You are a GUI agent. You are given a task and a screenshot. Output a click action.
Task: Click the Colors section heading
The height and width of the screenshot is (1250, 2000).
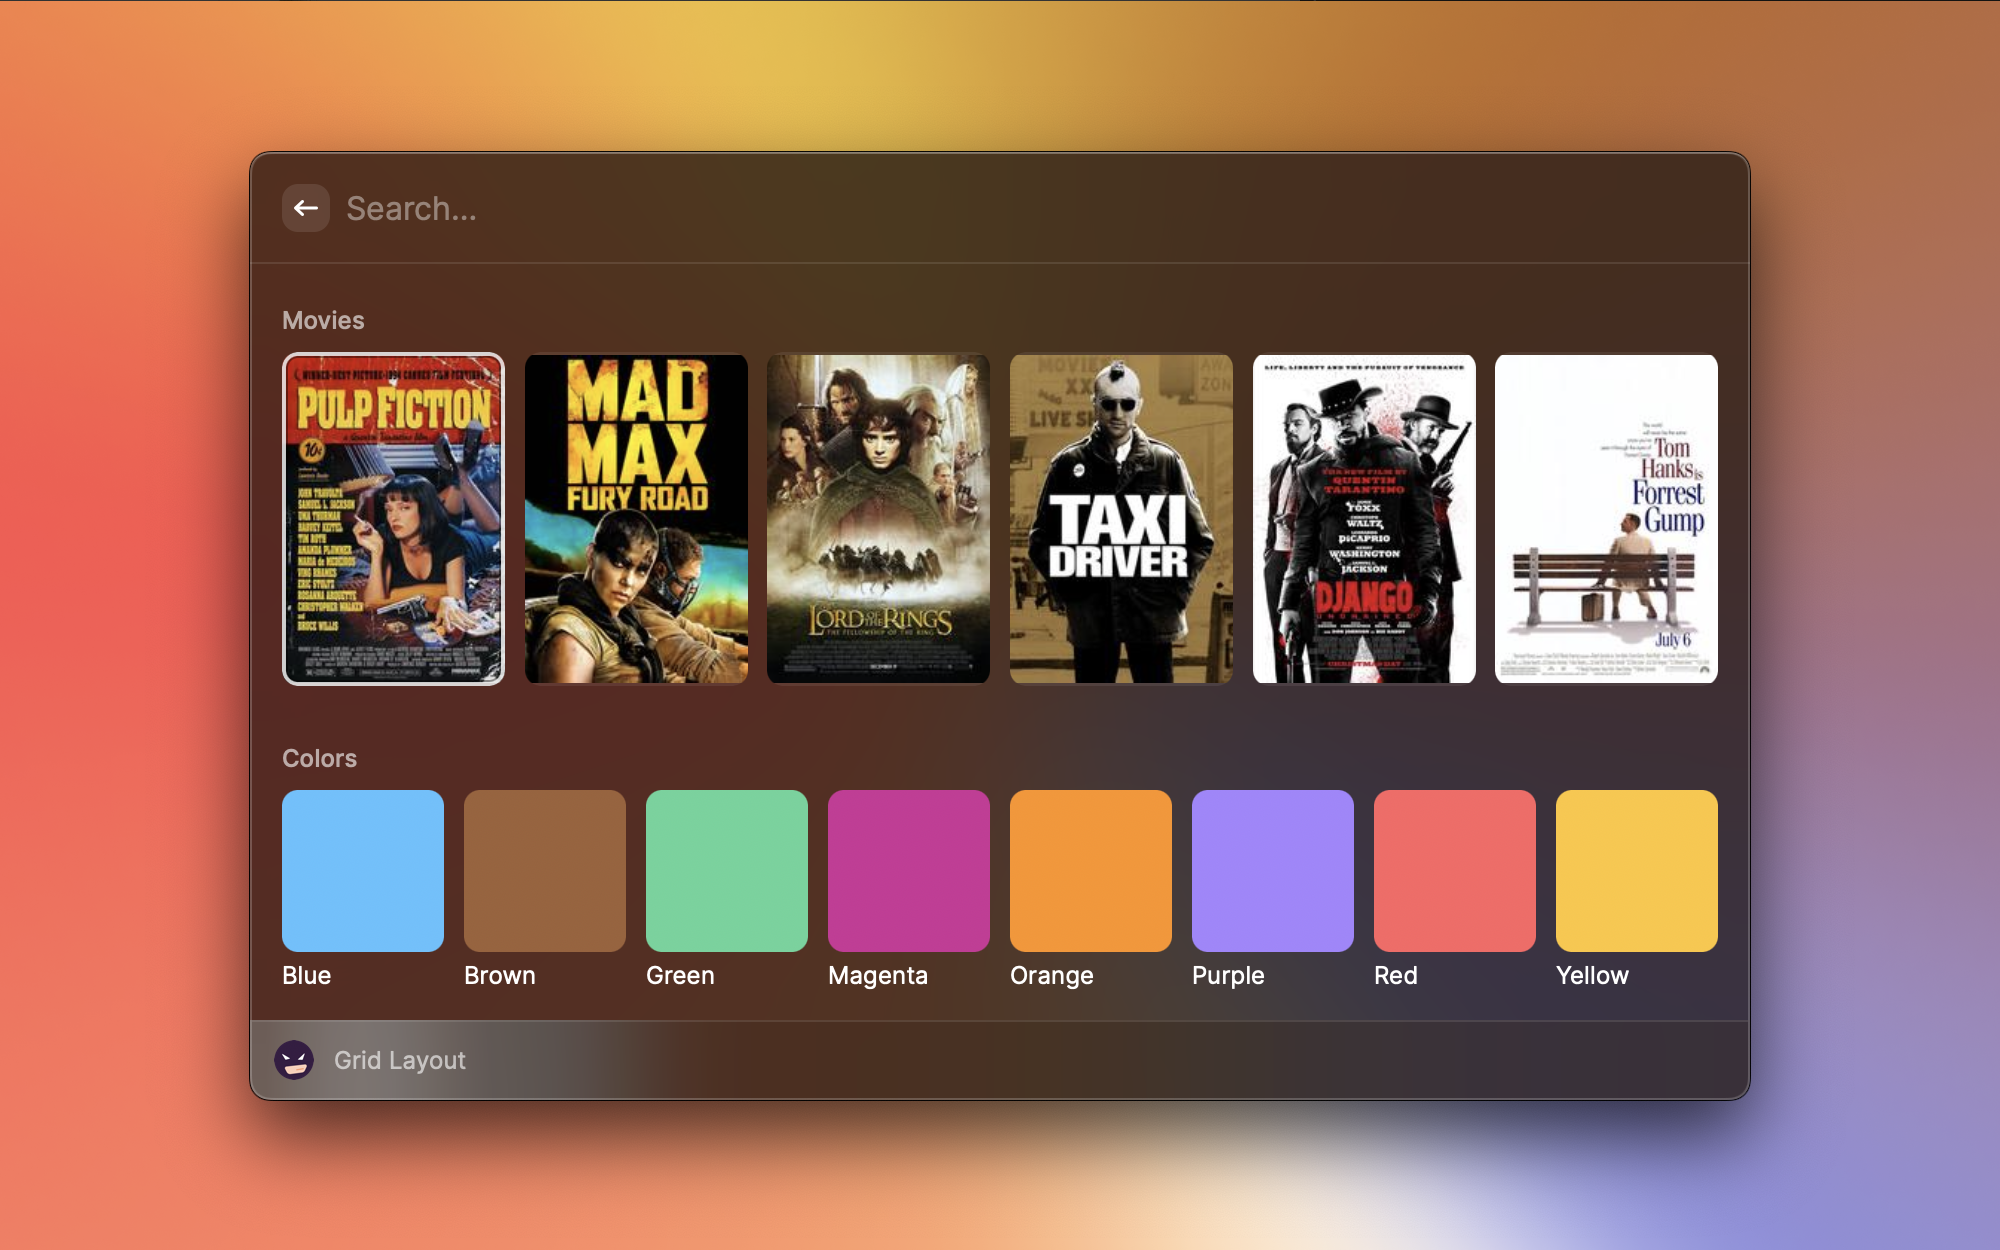319,758
